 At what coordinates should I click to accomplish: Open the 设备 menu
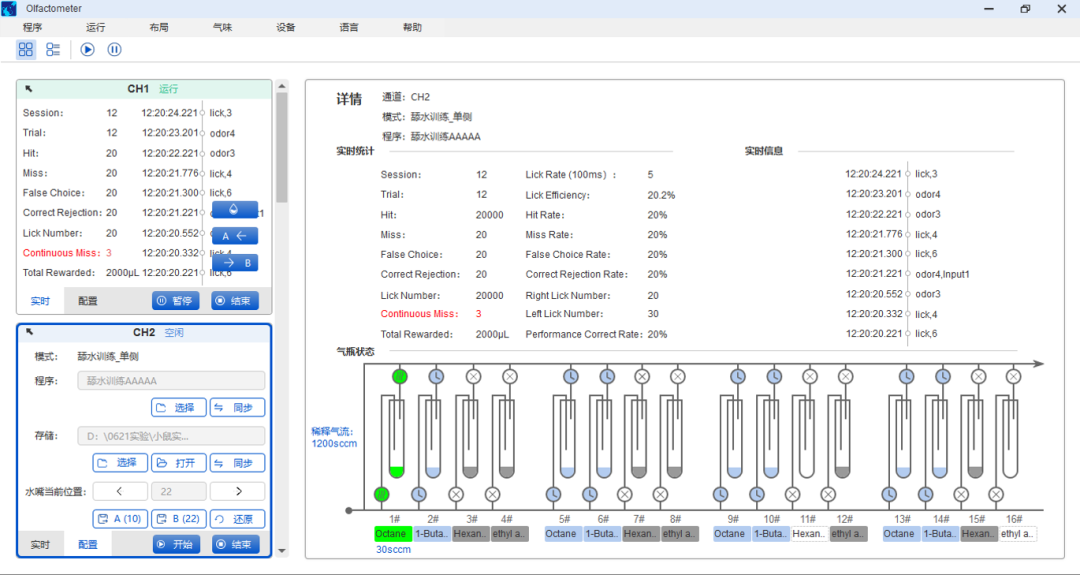(x=286, y=27)
